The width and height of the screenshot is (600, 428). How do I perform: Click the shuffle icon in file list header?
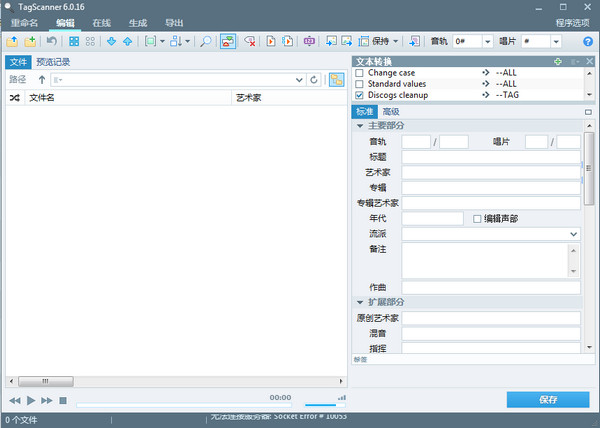coord(15,98)
